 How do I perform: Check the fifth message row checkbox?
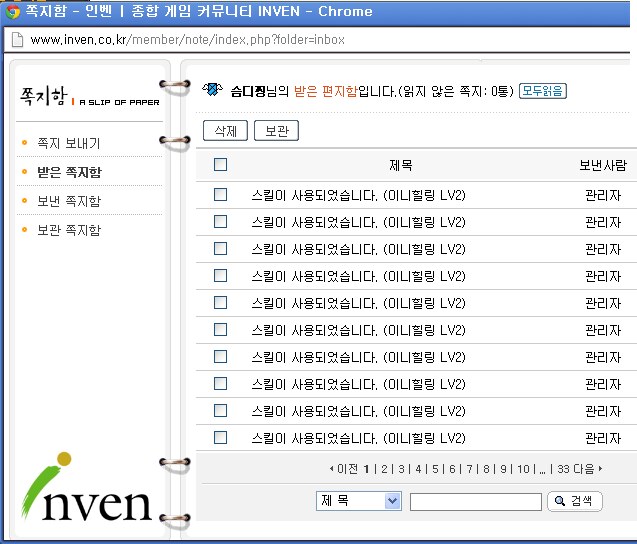click(x=220, y=303)
